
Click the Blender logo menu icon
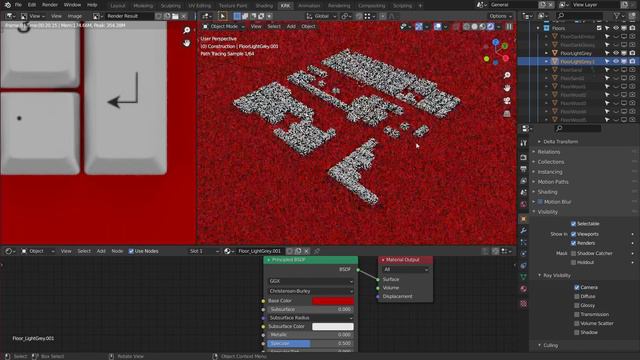point(7,5)
